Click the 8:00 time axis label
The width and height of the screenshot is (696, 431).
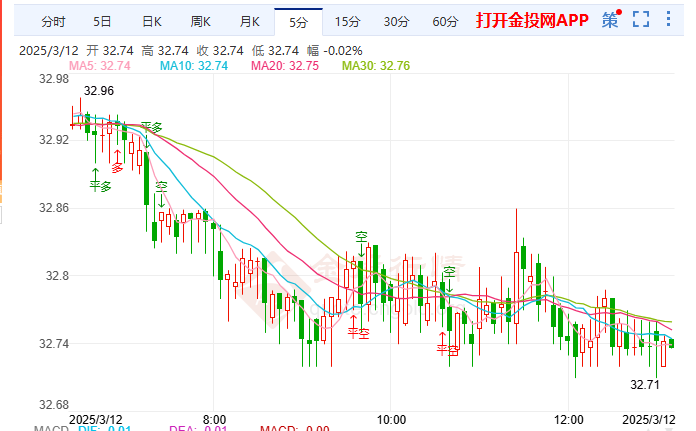(x=214, y=419)
